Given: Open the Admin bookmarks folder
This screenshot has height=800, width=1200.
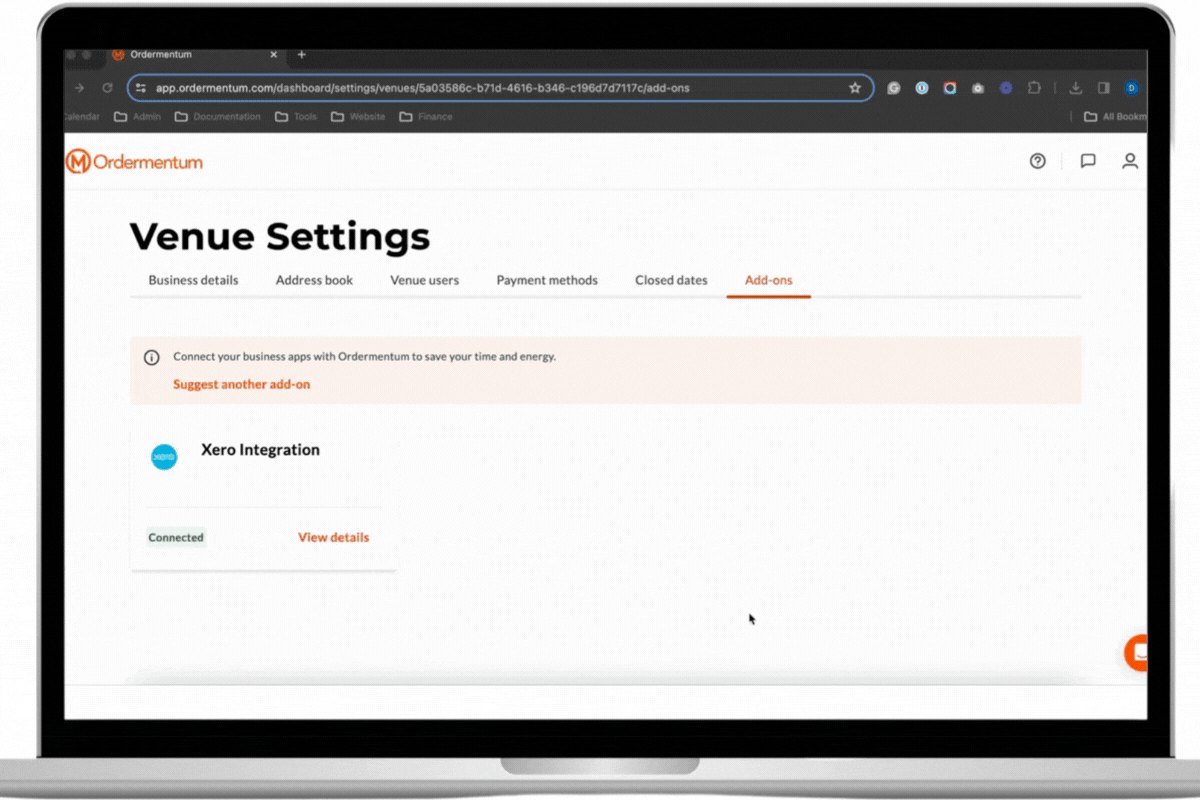Looking at the screenshot, I should [x=137, y=117].
